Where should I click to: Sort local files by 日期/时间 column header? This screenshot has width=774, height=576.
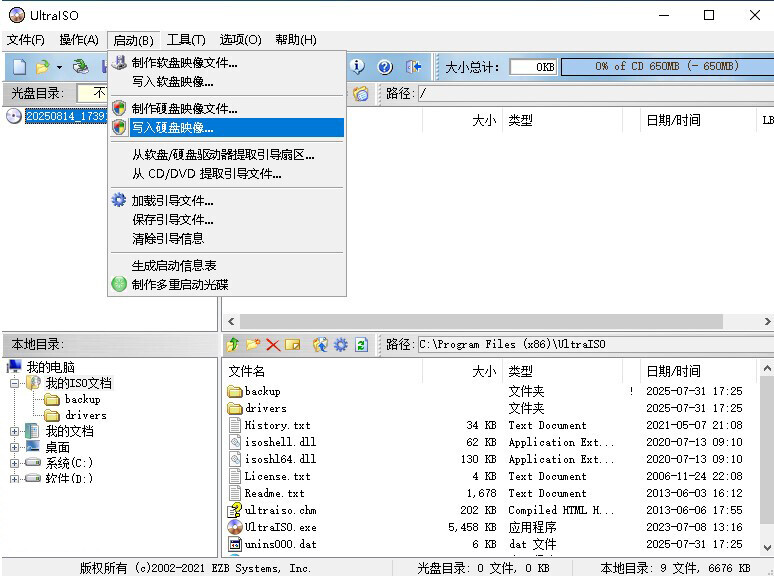(x=698, y=371)
